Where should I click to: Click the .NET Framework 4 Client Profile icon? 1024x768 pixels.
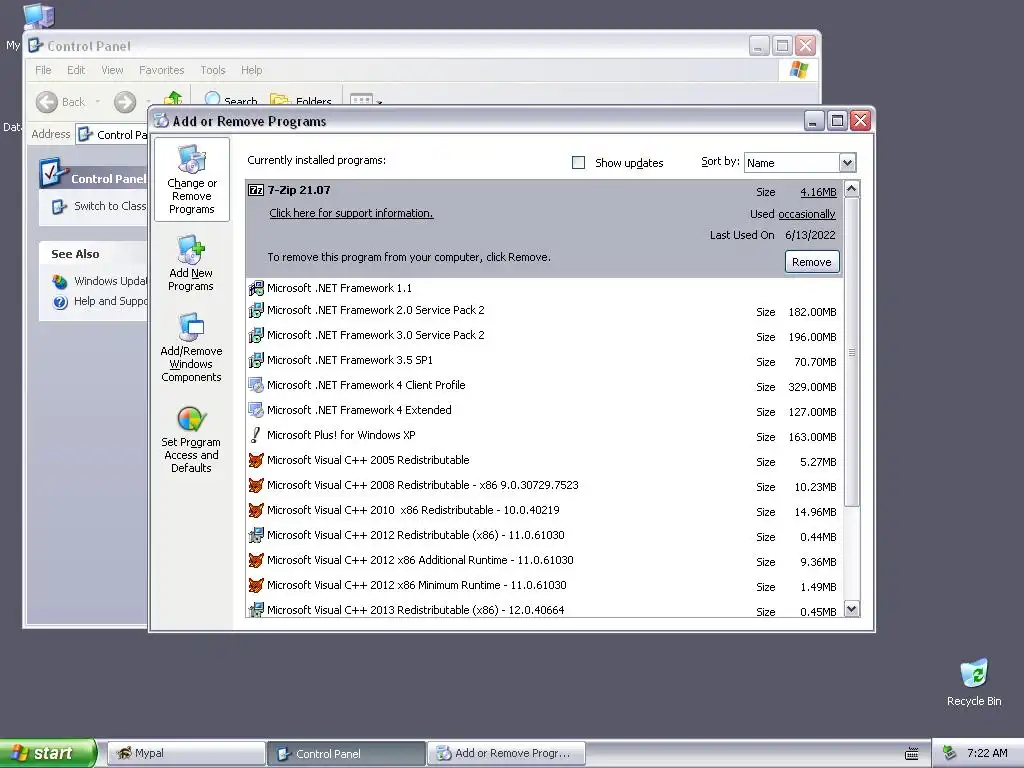pos(256,385)
